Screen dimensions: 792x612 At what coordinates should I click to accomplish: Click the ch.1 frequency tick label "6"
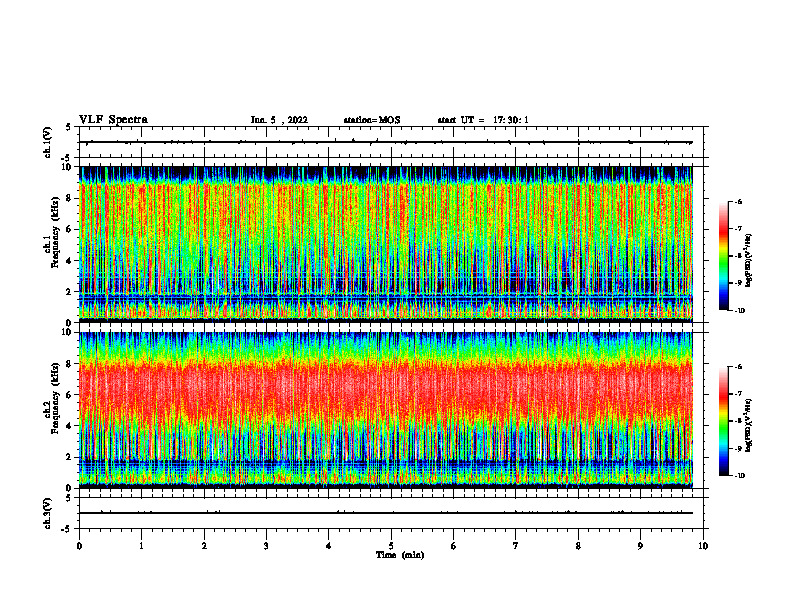coord(71,229)
